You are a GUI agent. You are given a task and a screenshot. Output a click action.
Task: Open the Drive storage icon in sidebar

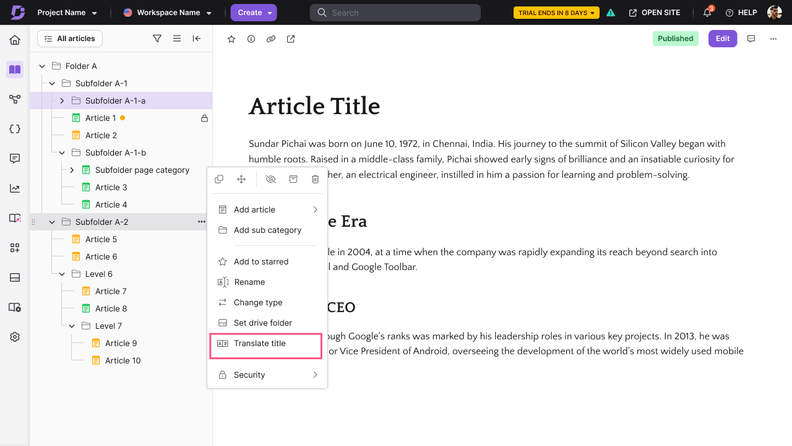[x=15, y=277]
